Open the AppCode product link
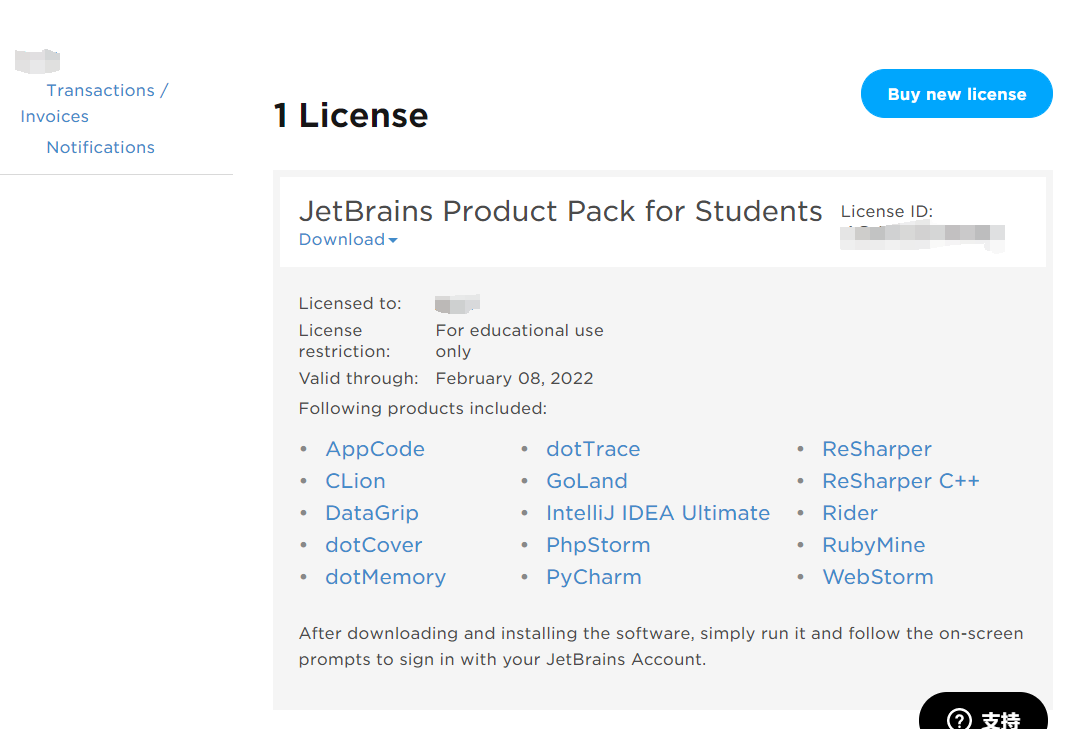The width and height of the screenshot is (1070, 729). (x=375, y=450)
